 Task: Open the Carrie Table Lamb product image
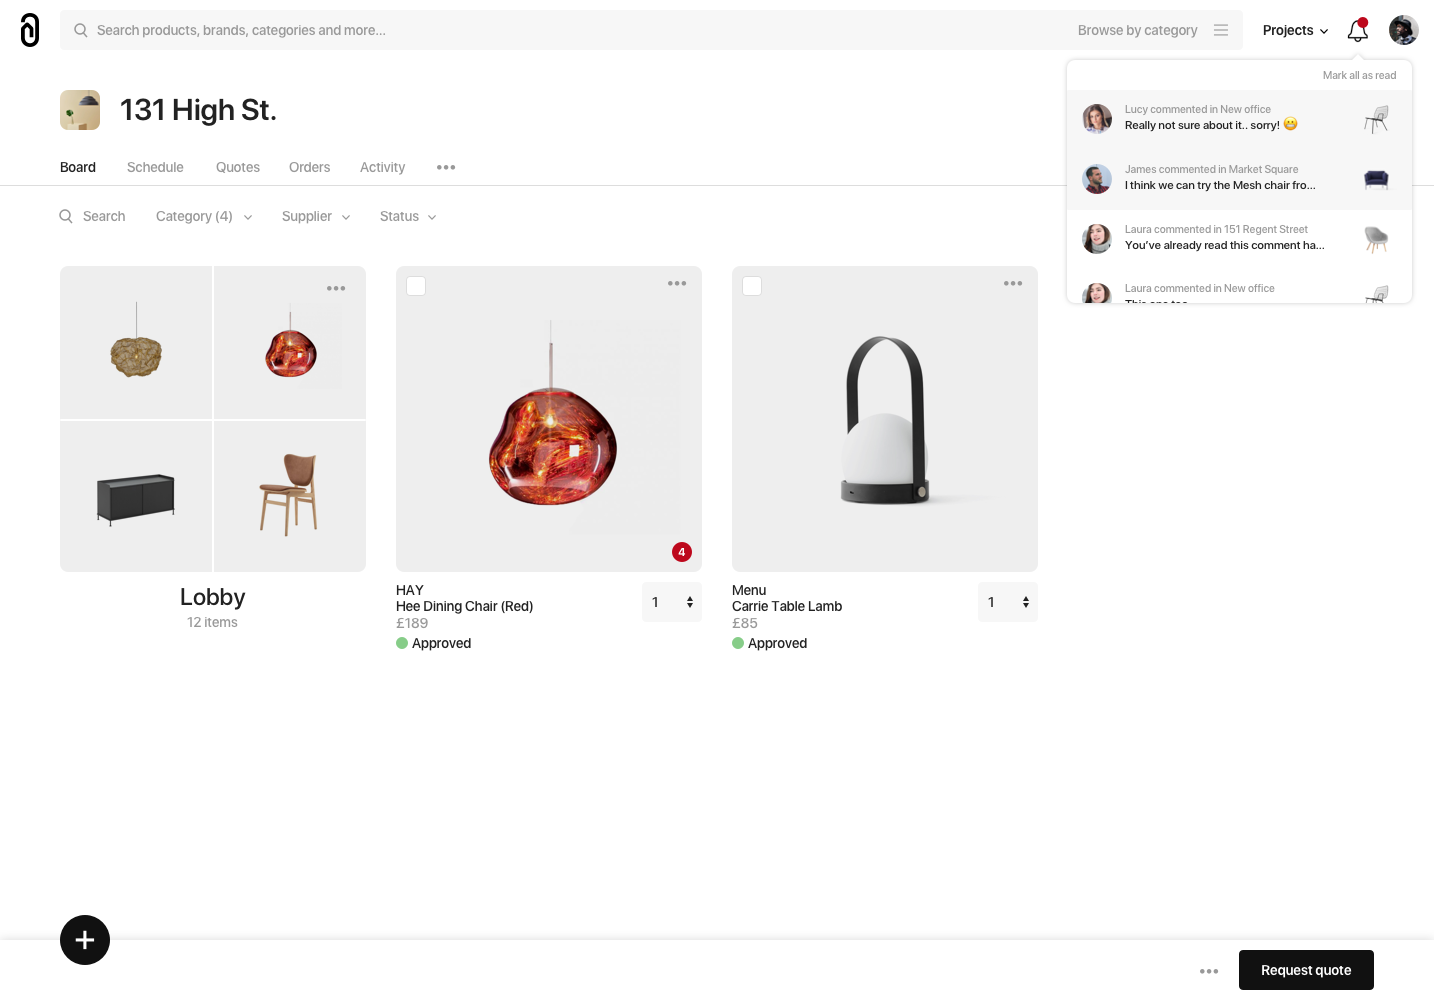point(885,419)
